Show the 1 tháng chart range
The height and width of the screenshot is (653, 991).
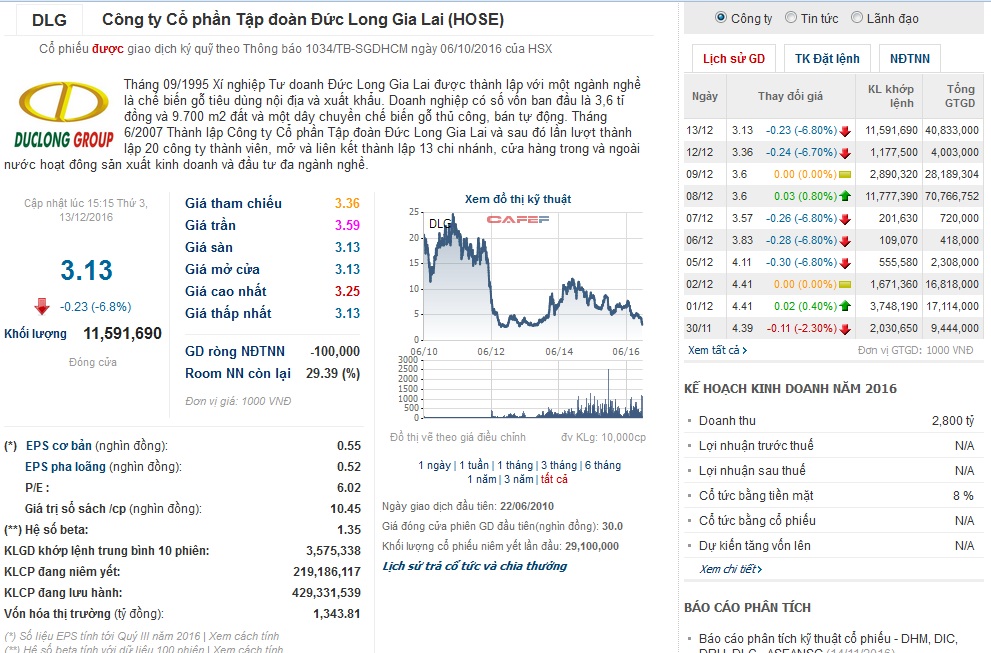point(514,465)
